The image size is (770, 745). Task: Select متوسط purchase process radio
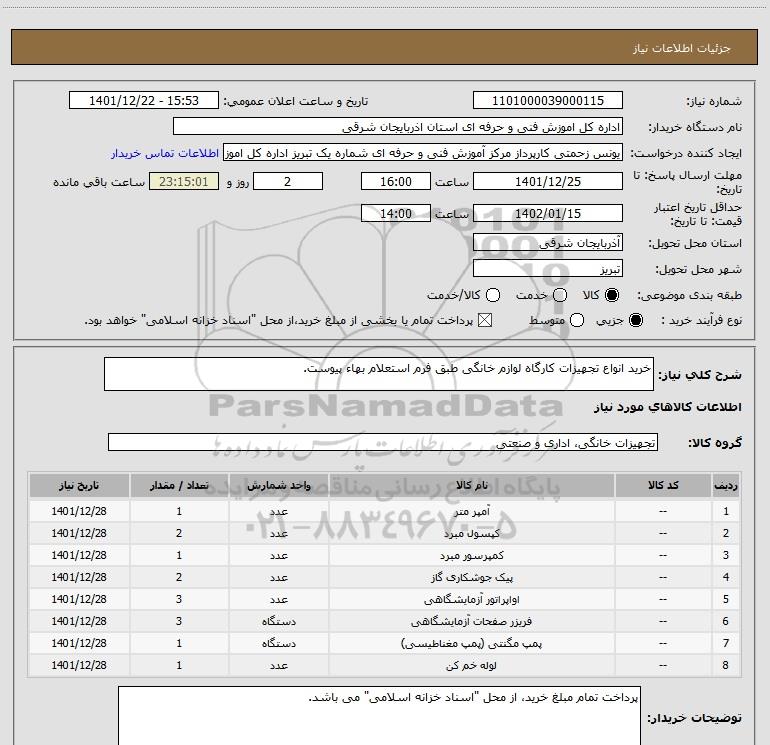(x=577, y=321)
